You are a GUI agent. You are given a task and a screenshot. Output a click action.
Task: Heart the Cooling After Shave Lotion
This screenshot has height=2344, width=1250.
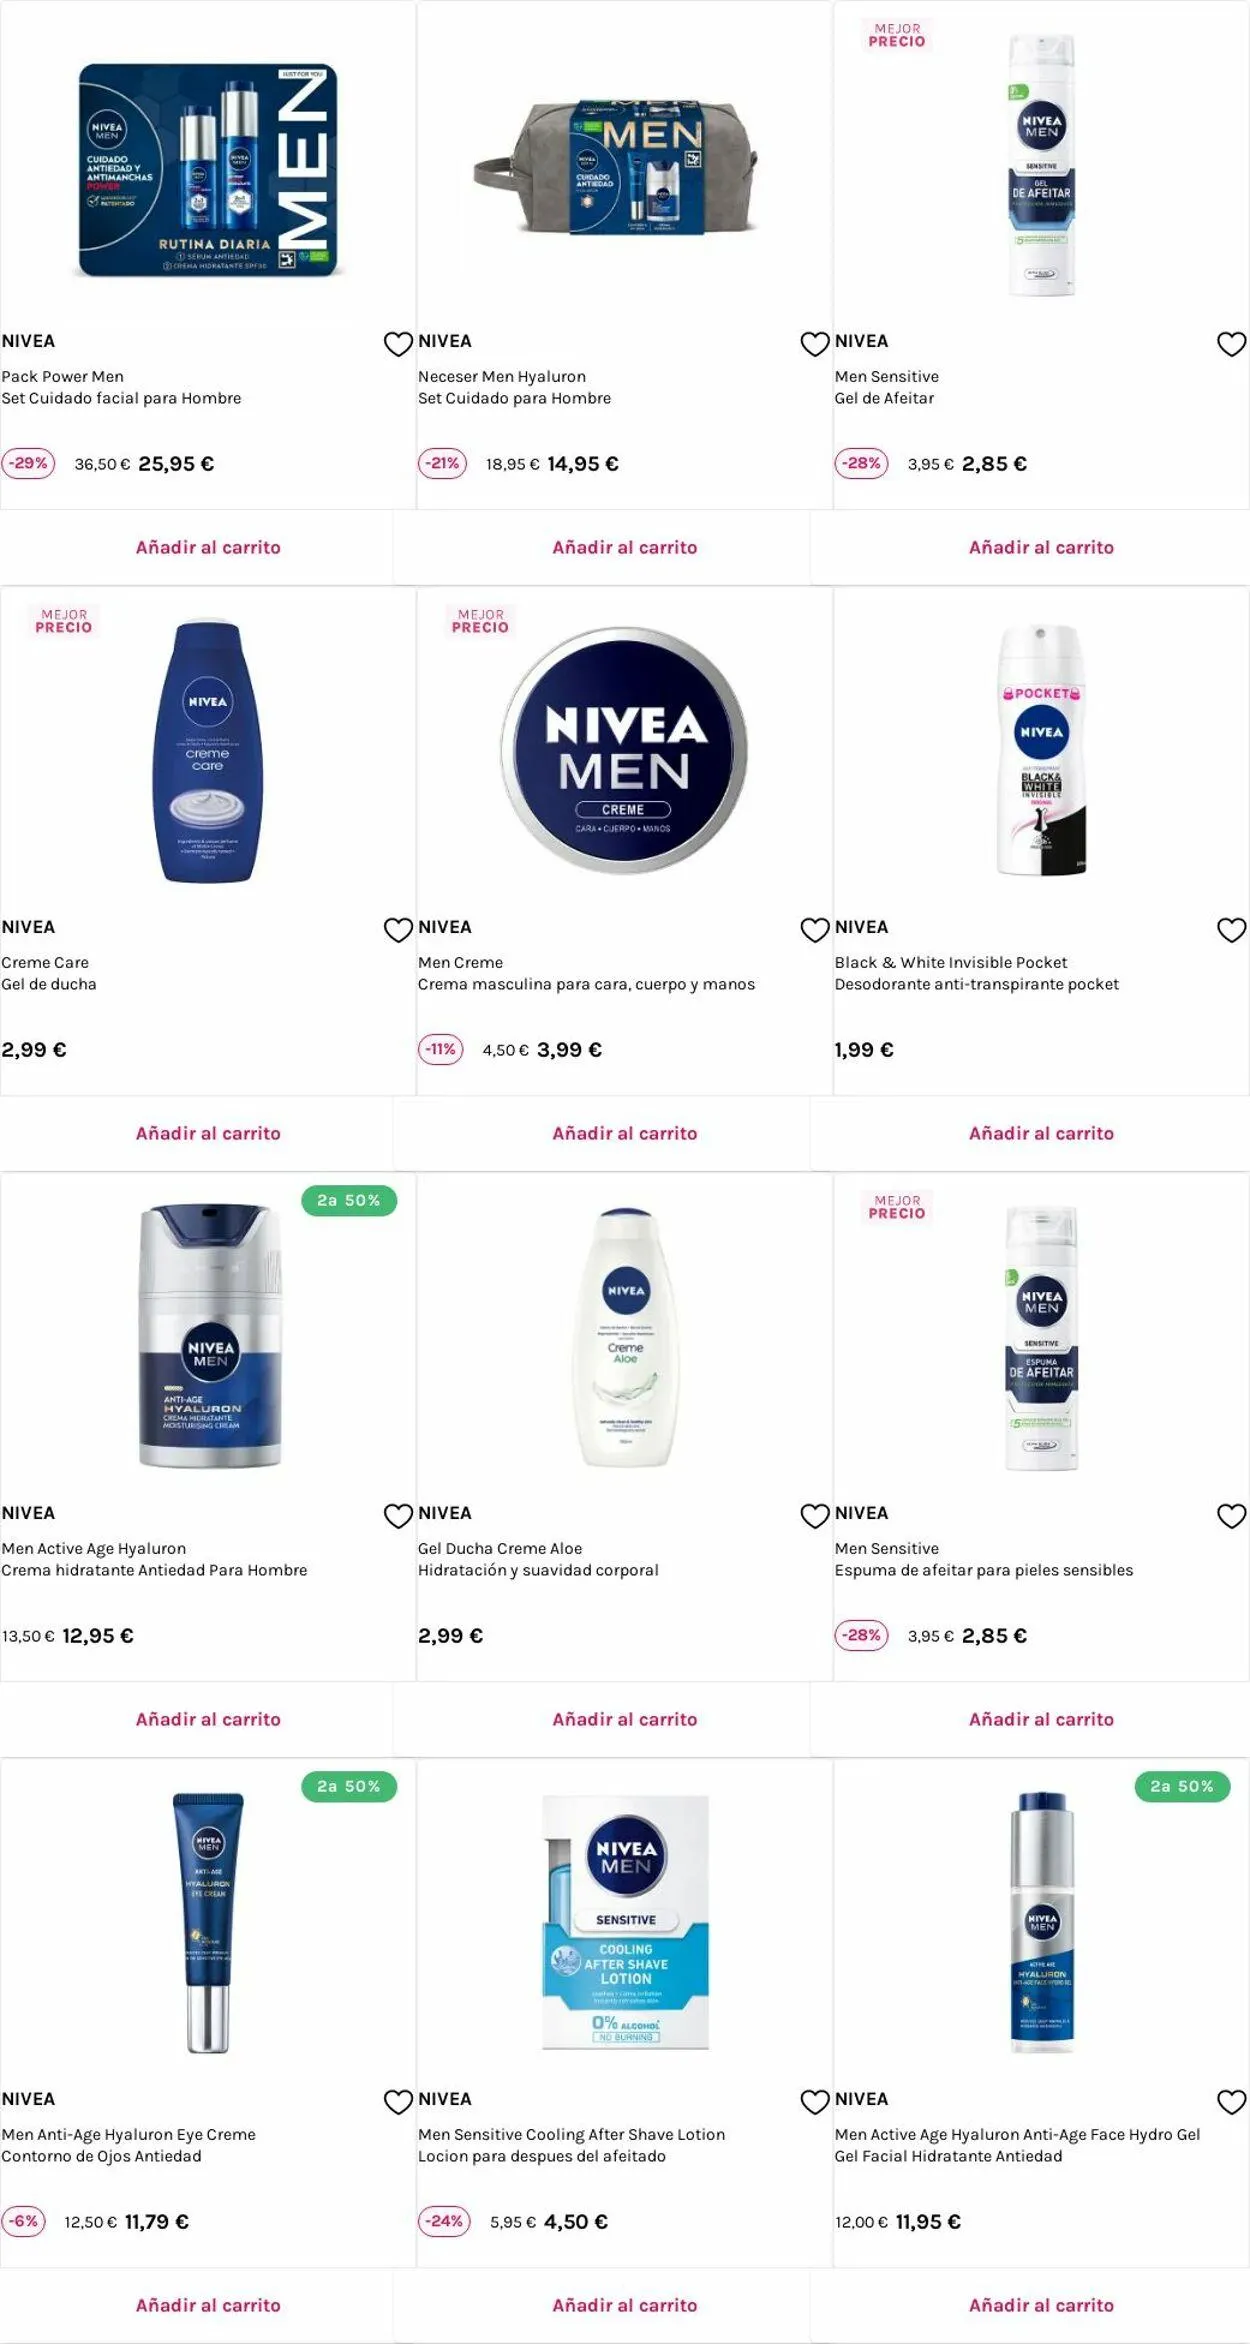tap(815, 2102)
